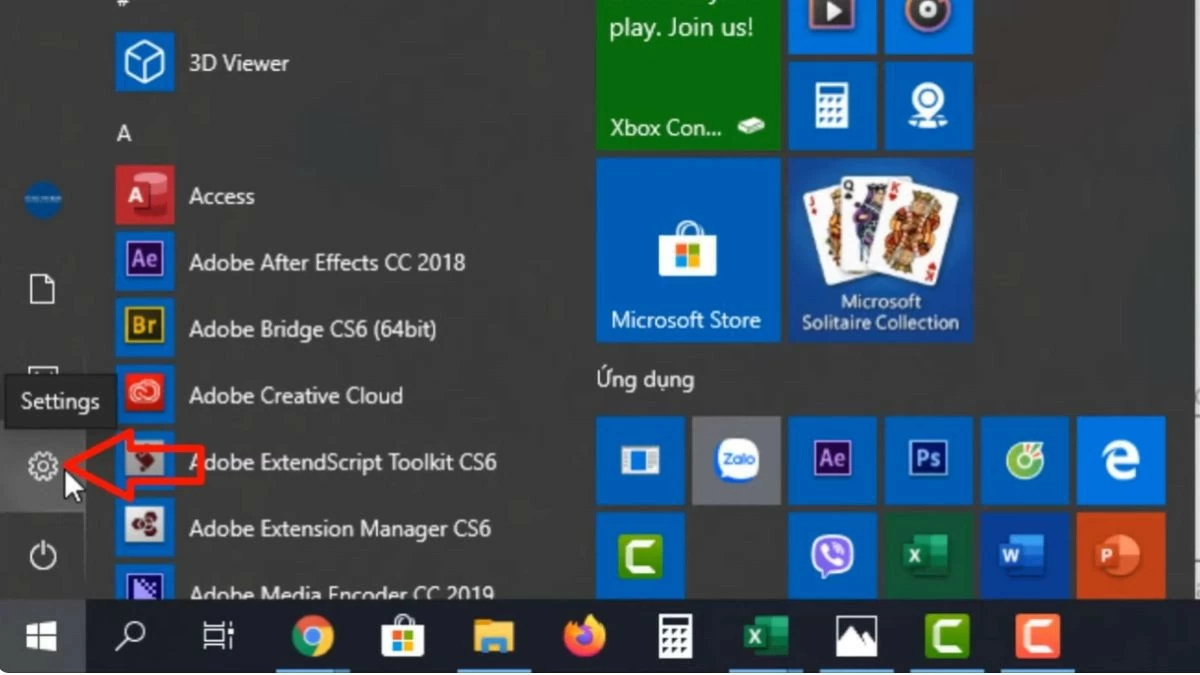
Task: Open the PowerPoint tile
Action: pos(1120,556)
